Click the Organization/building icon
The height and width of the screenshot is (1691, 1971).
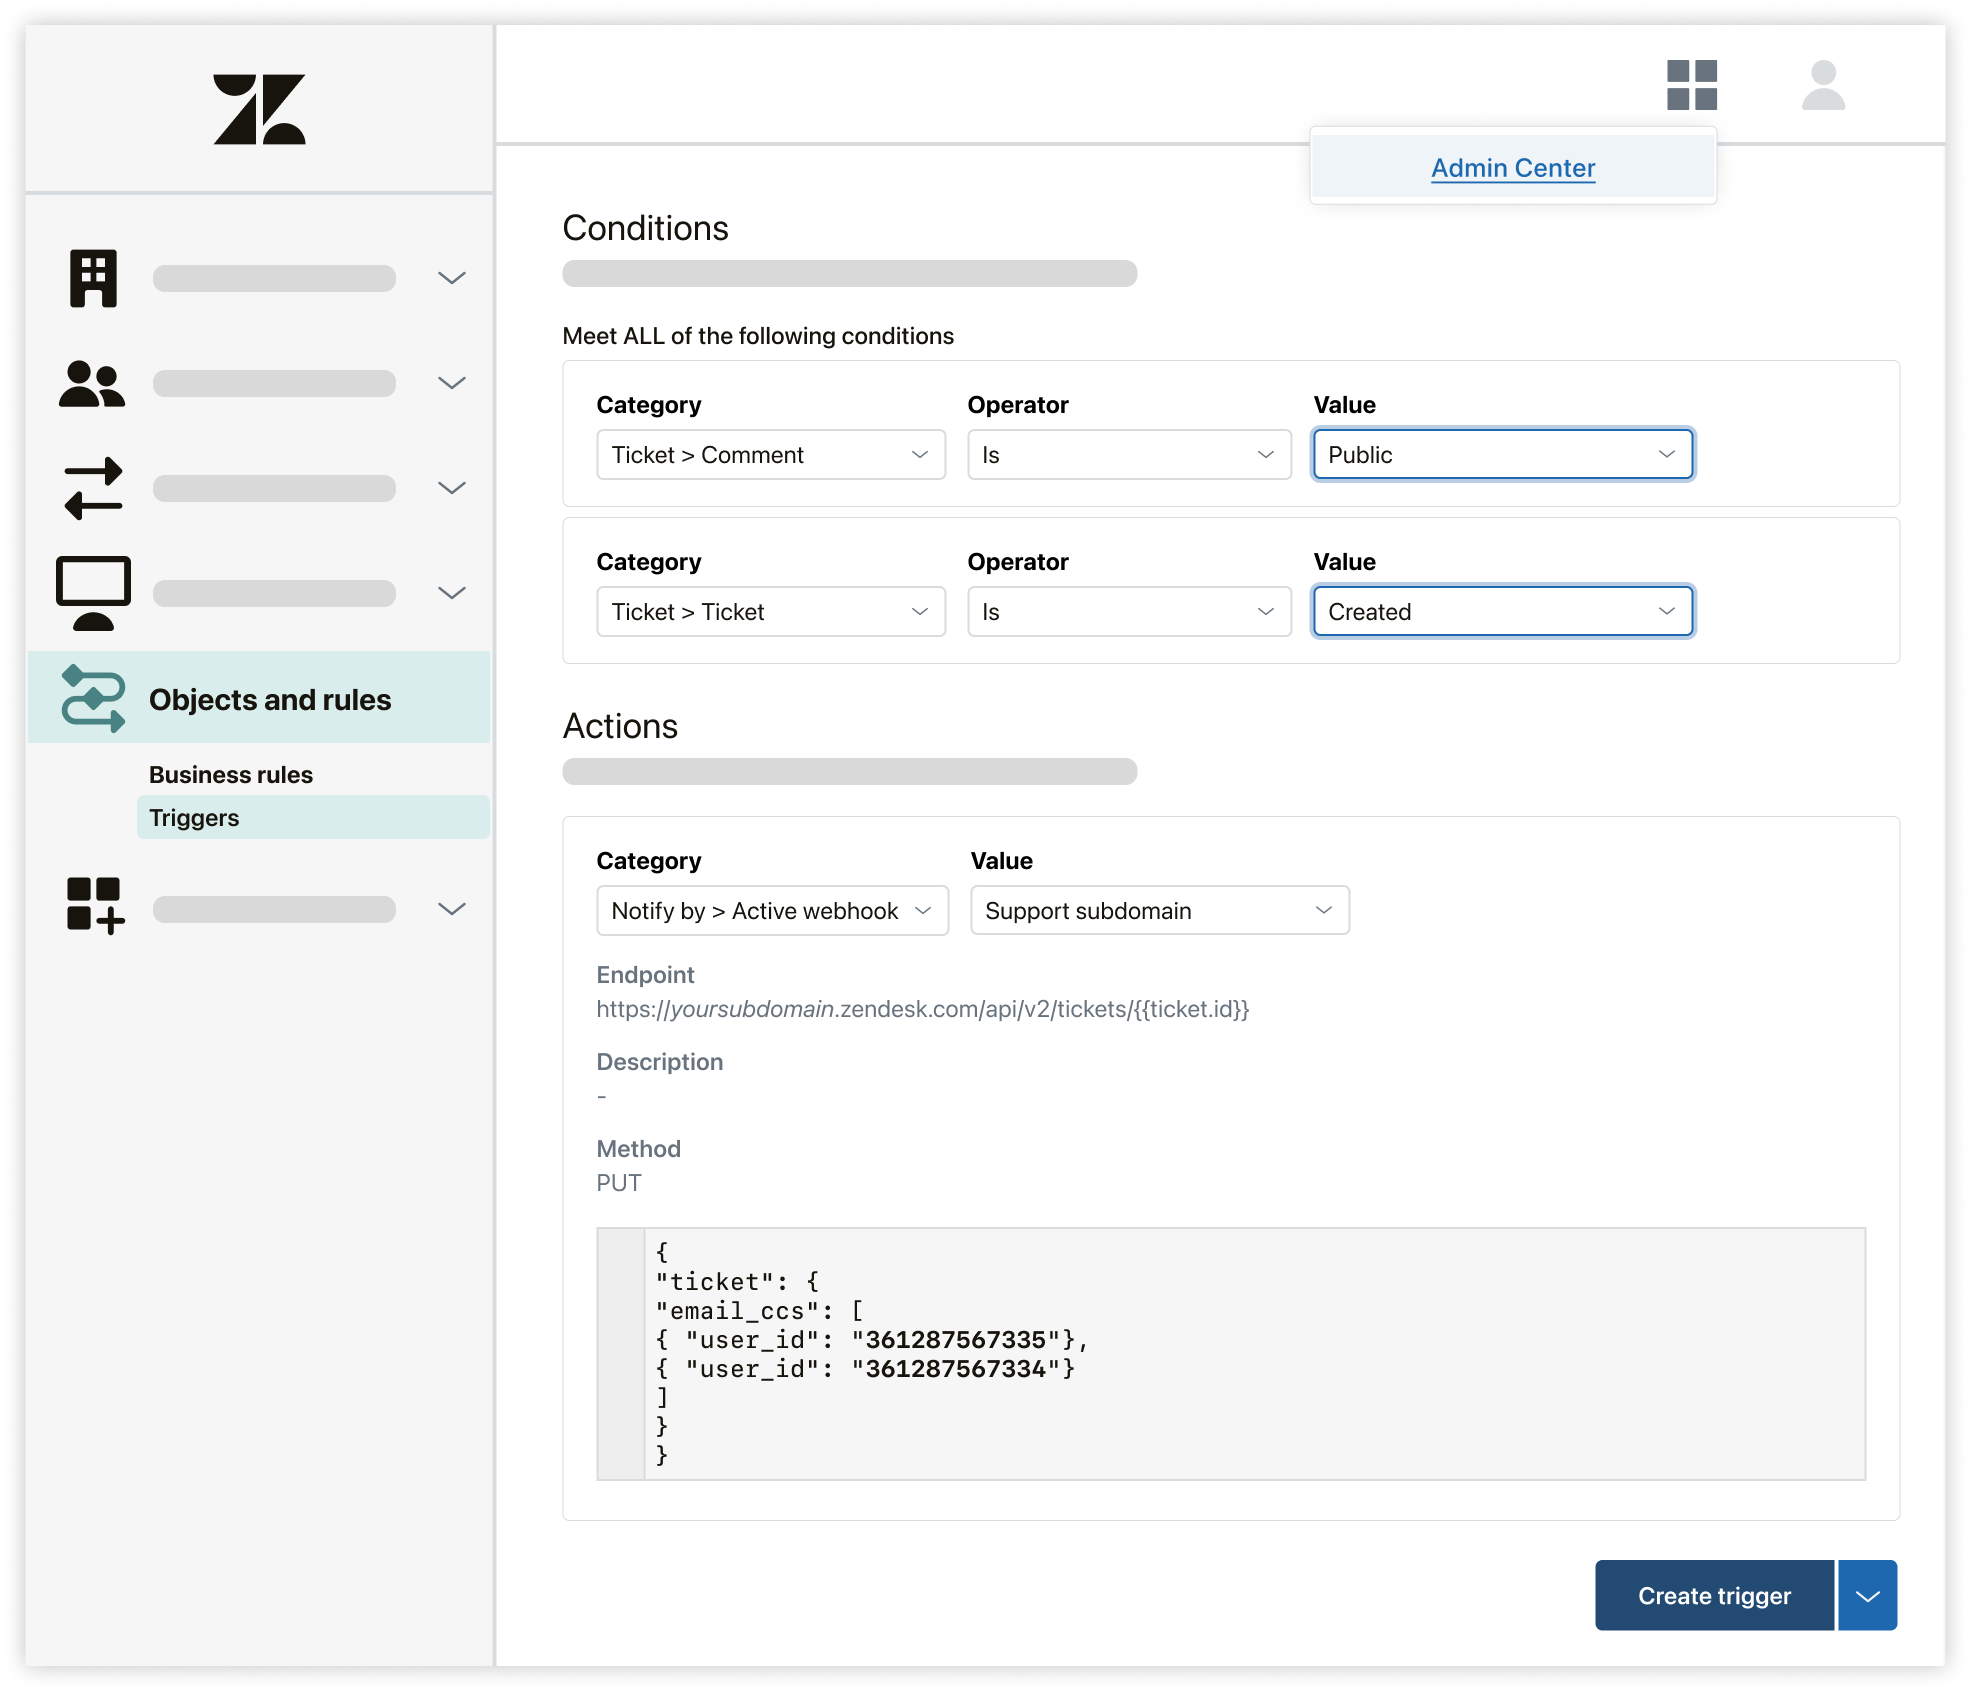pyautogui.click(x=92, y=277)
